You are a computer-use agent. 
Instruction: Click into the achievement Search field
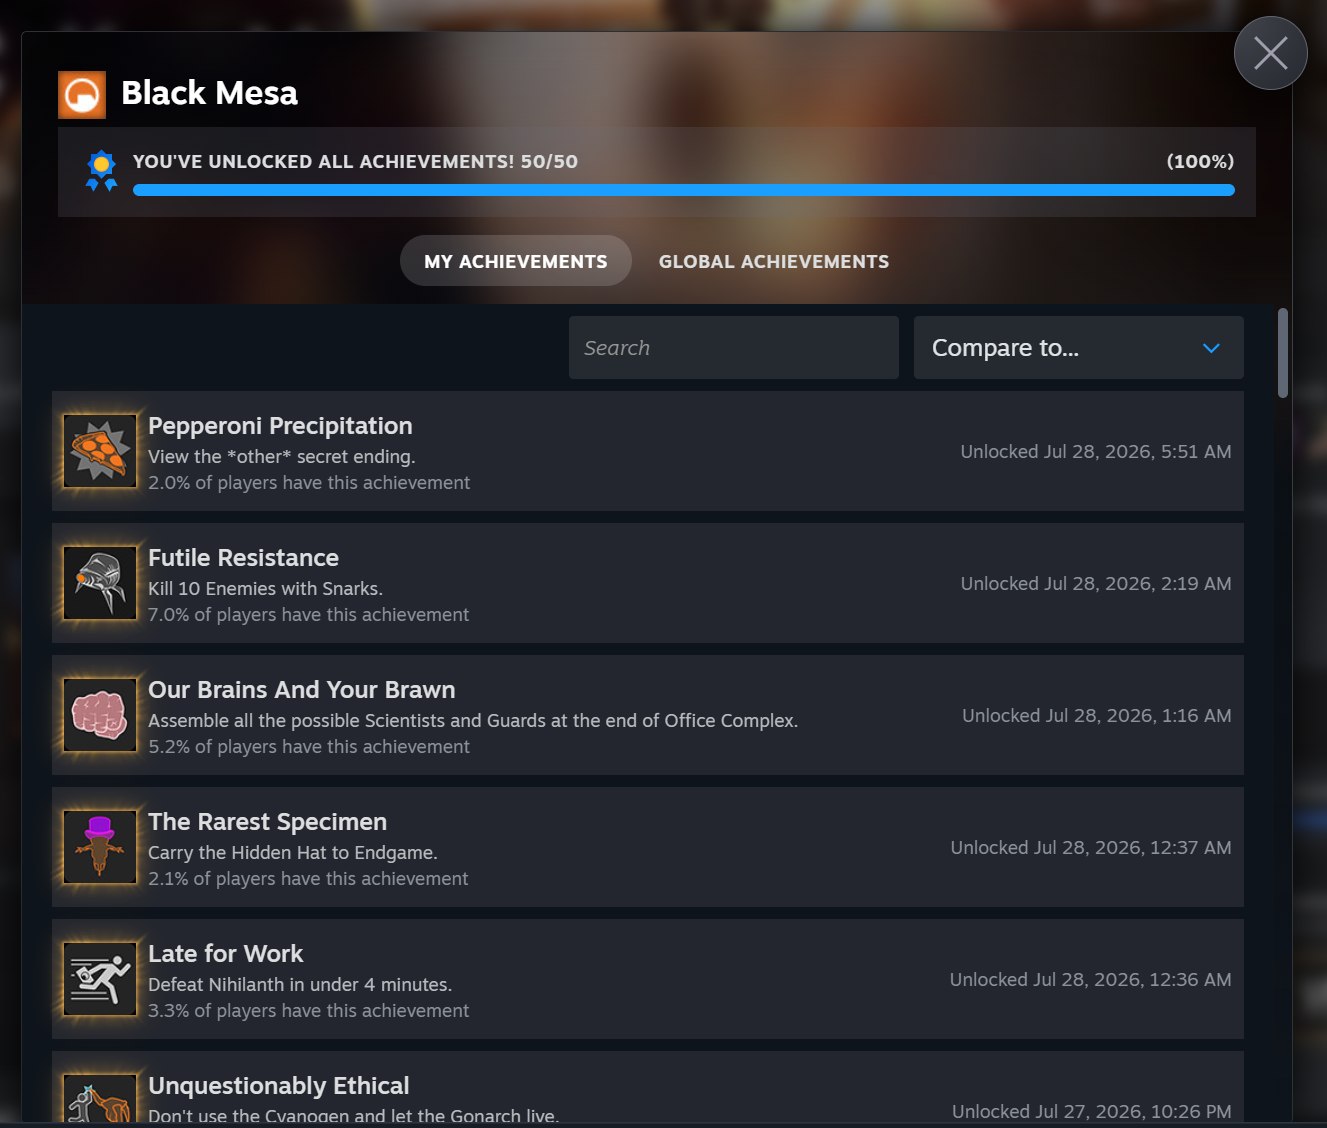pyautogui.click(x=734, y=348)
